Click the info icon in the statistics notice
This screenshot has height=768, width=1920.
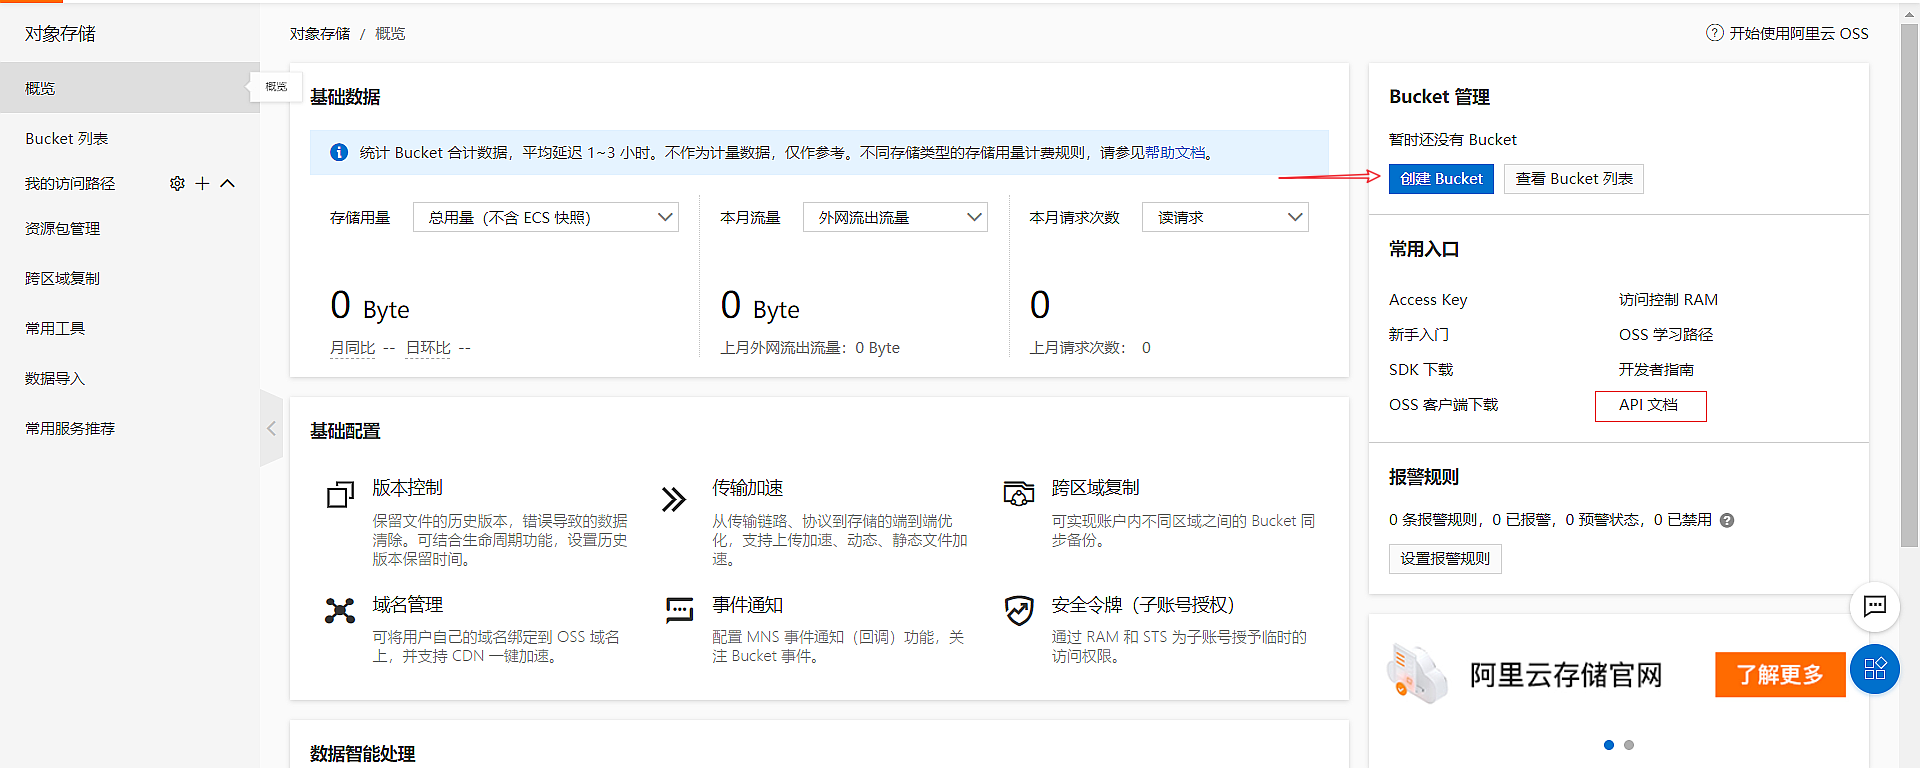(339, 152)
